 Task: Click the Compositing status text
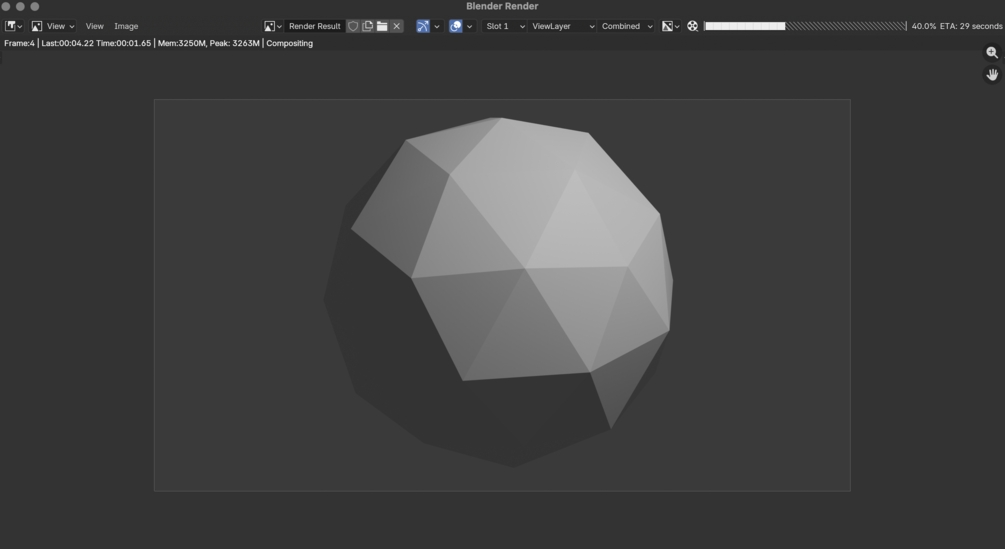290,44
